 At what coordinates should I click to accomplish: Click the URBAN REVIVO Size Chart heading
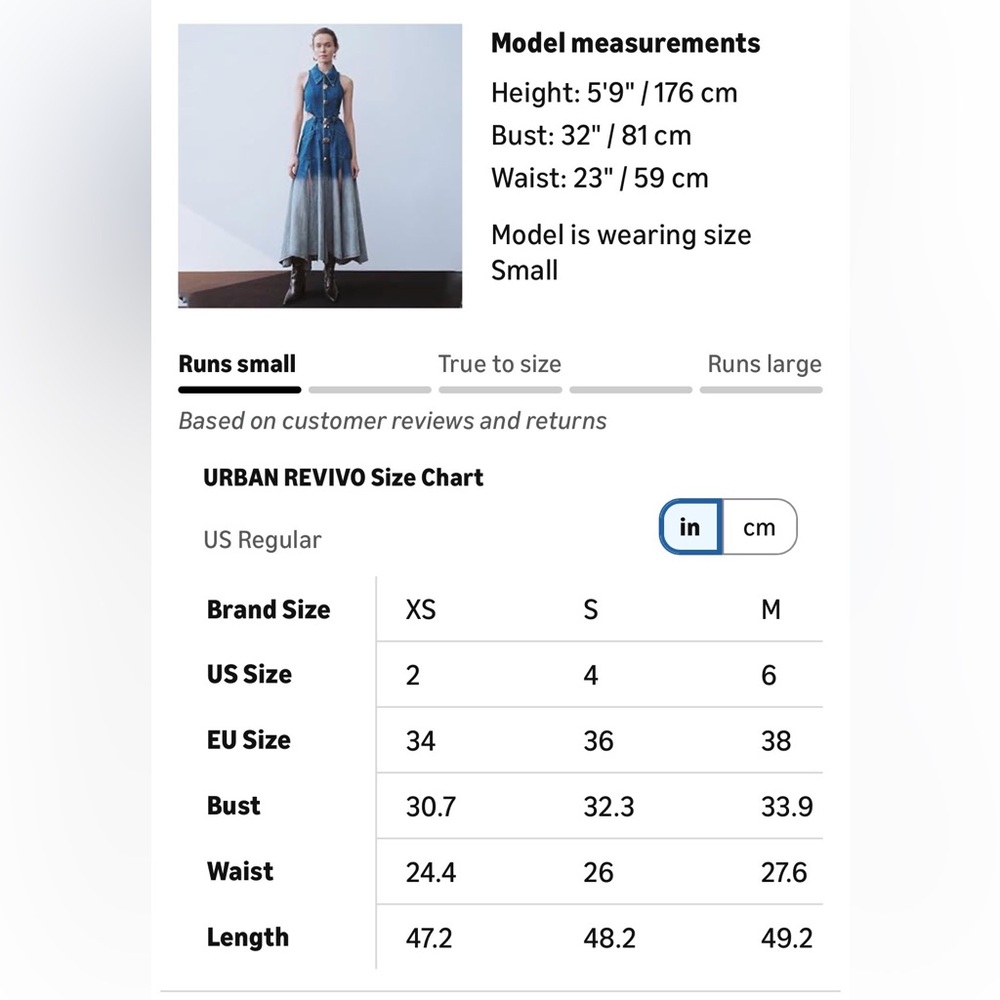pos(343,477)
